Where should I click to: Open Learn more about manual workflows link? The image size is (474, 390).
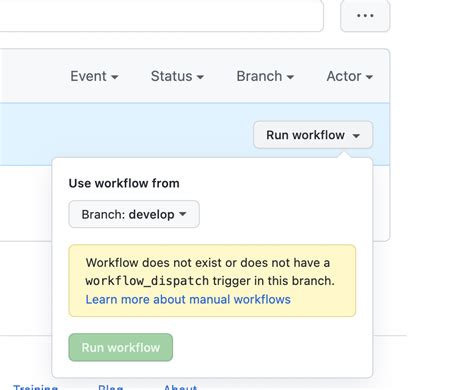click(x=188, y=299)
